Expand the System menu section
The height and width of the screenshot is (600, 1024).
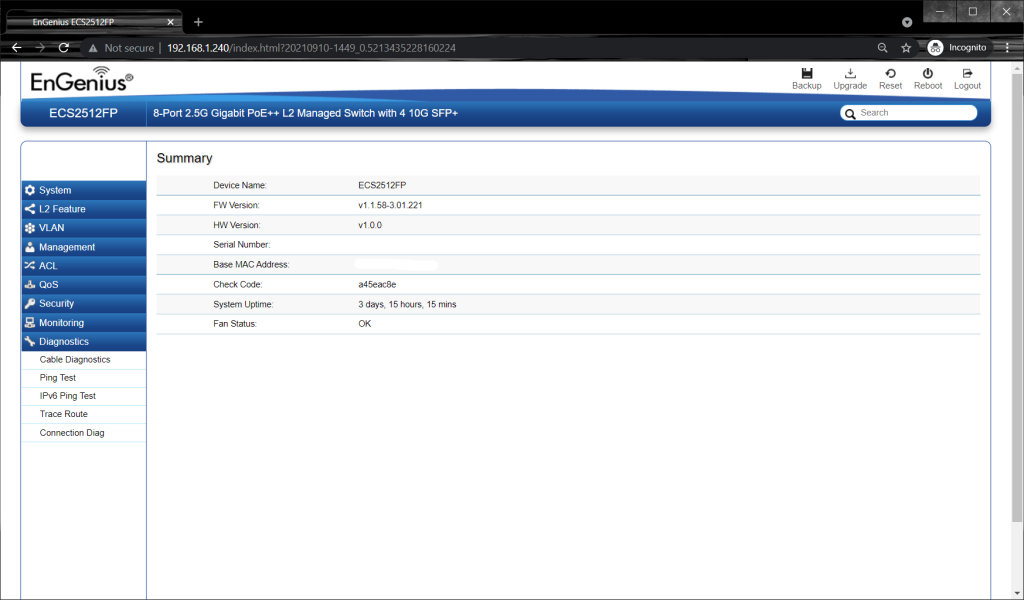(84, 190)
